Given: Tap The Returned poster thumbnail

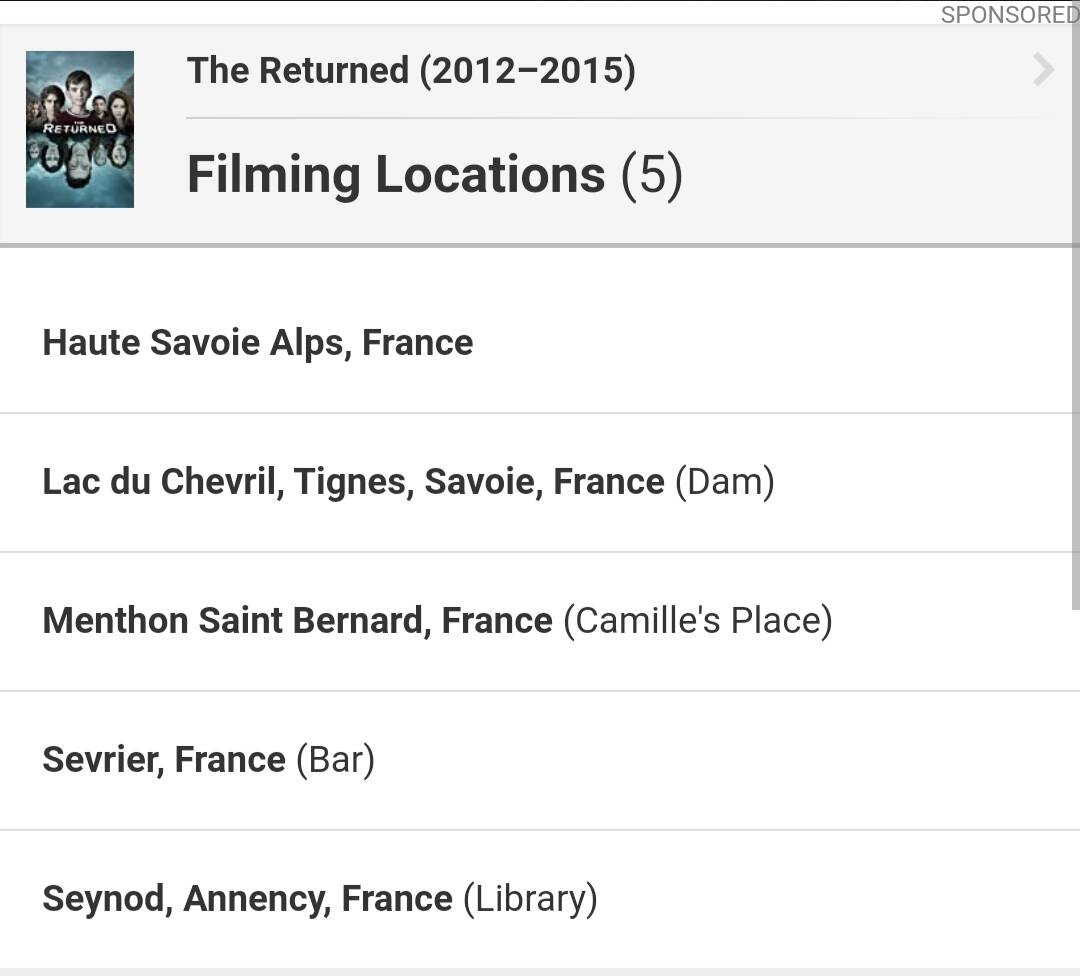Looking at the screenshot, I should click(80, 129).
